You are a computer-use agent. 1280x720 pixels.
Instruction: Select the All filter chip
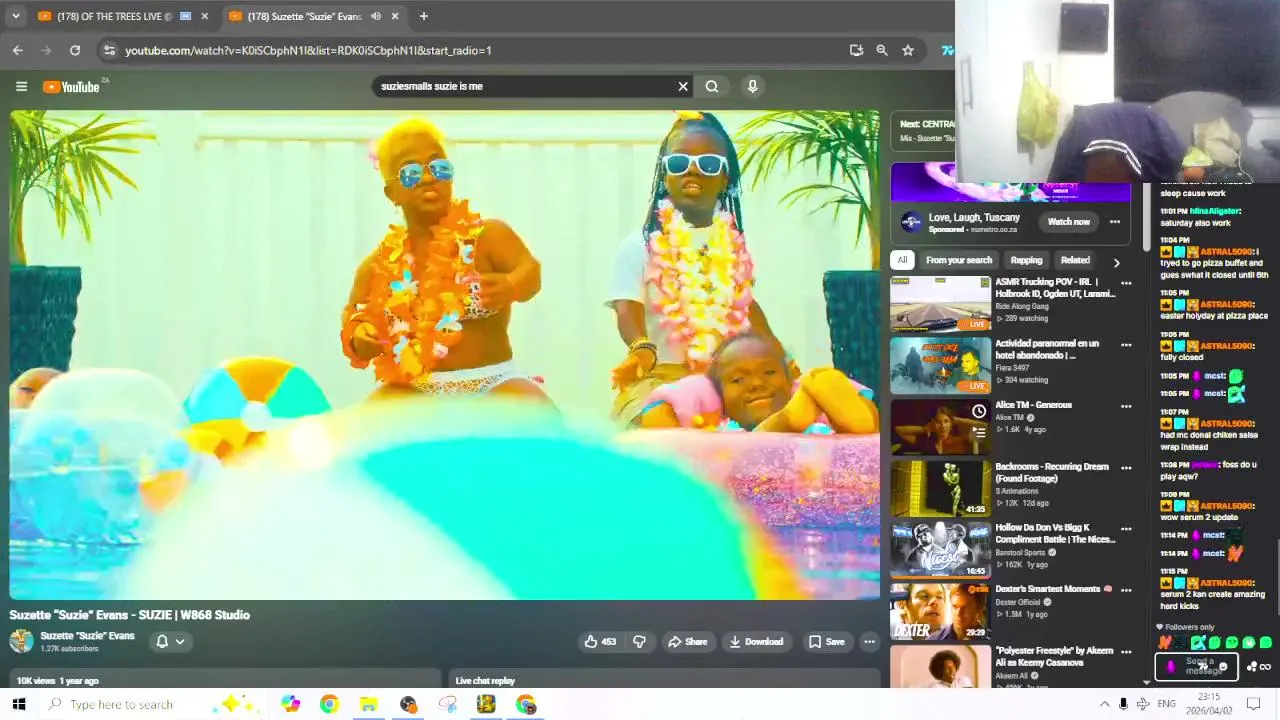[x=902, y=260]
